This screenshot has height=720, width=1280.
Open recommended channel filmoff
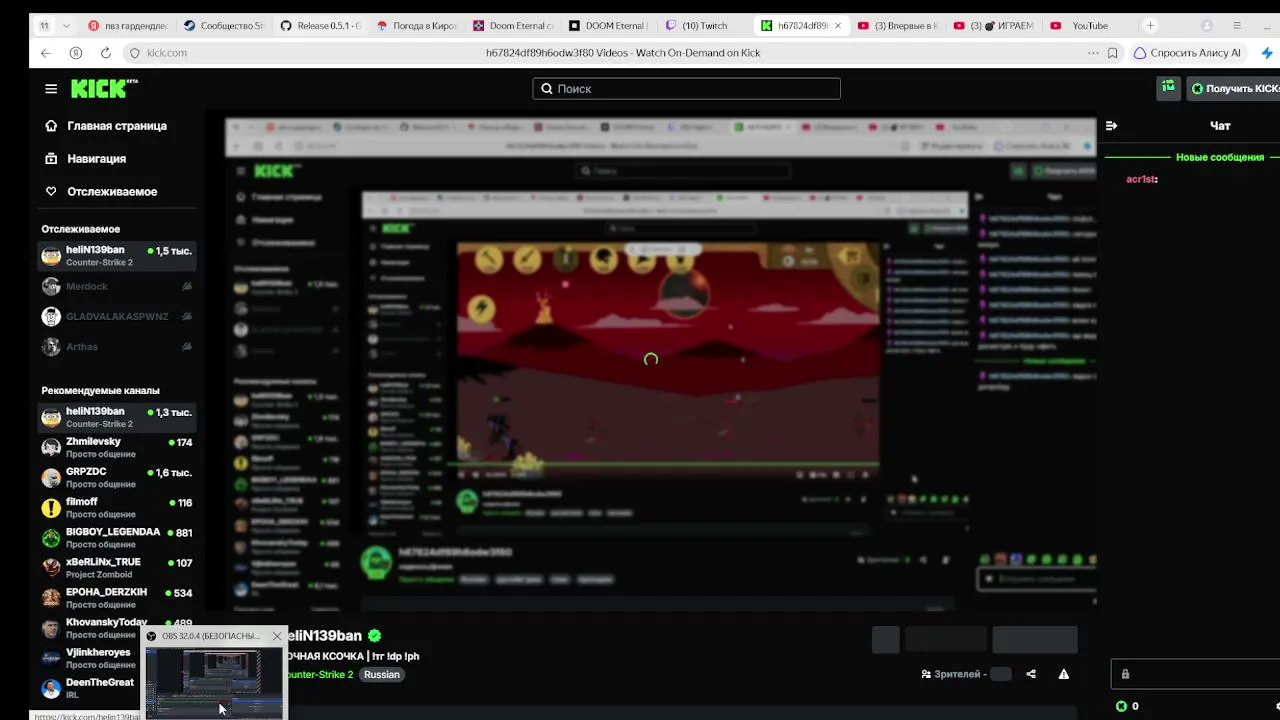pyautogui.click(x=117, y=508)
